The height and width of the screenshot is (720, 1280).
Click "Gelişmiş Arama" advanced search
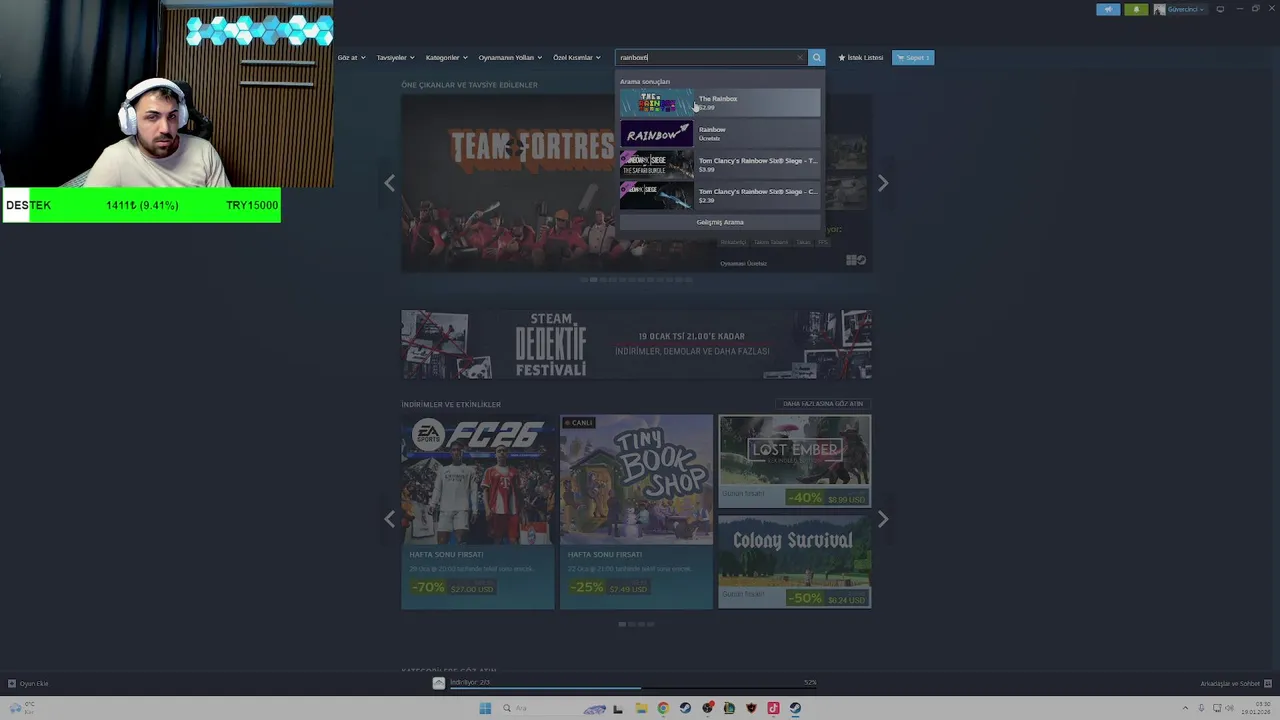[x=720, y=222]
